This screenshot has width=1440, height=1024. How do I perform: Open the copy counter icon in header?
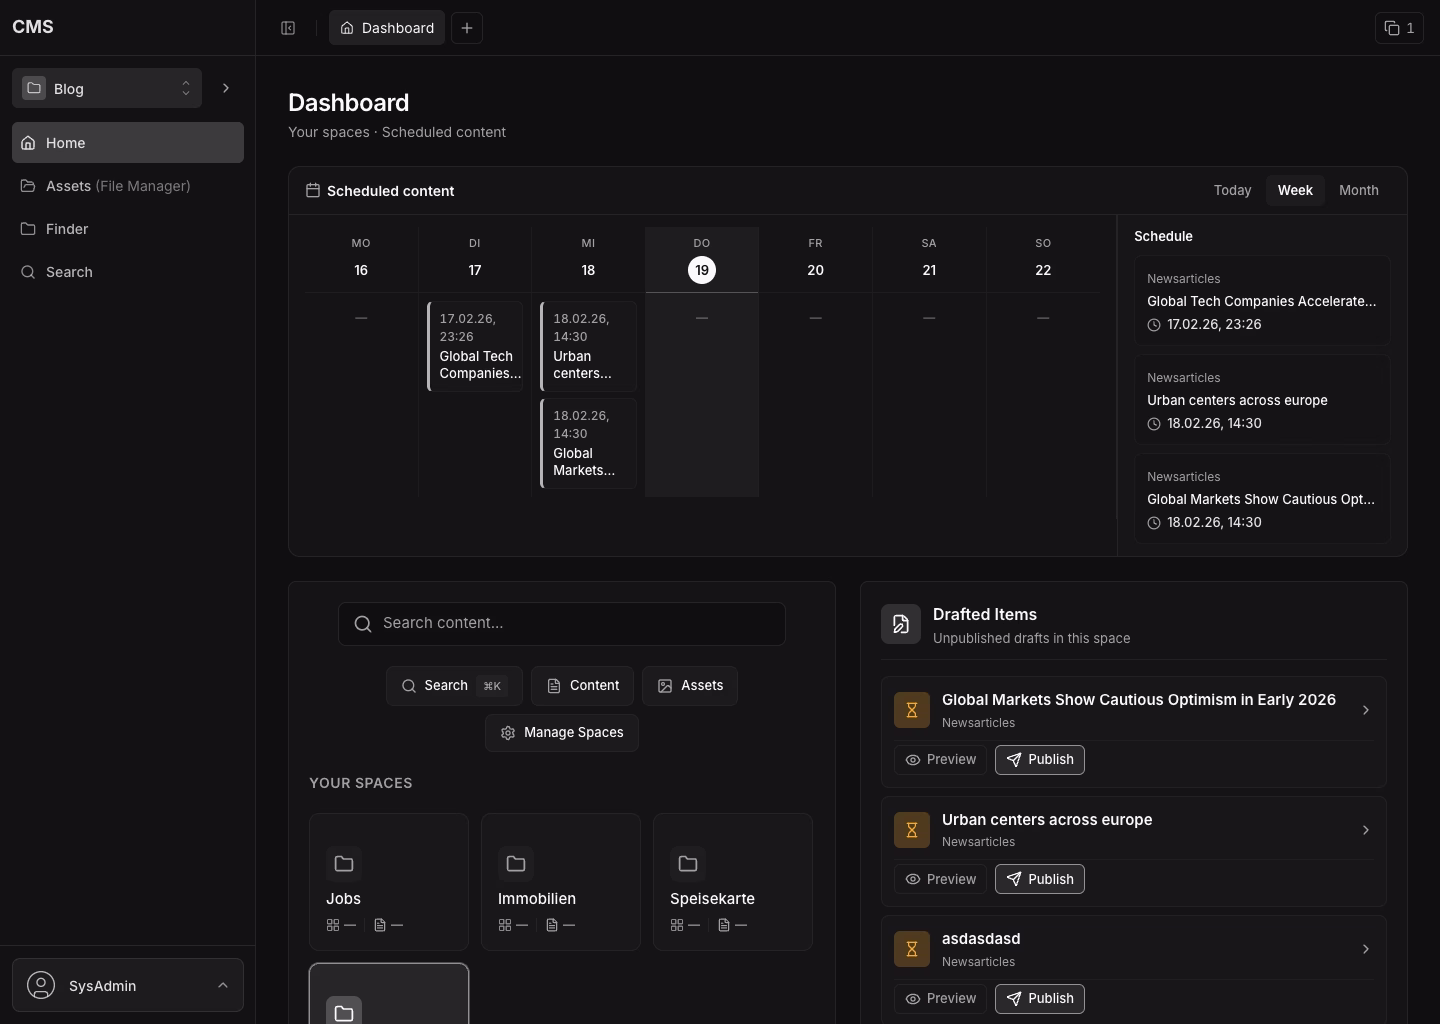pos(1399,28)
